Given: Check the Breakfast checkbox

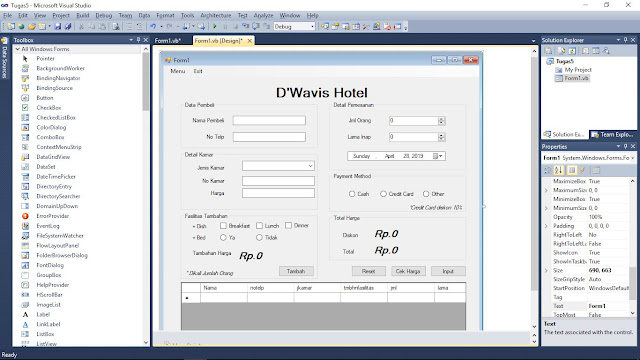Looking at the screenshot, I should tap(223, 225).
